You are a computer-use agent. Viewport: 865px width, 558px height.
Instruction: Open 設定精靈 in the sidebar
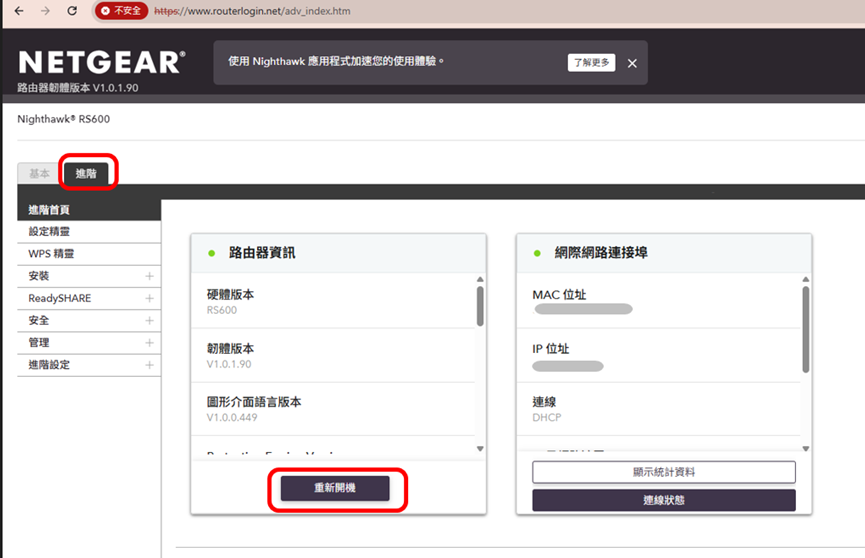(89, 232)
